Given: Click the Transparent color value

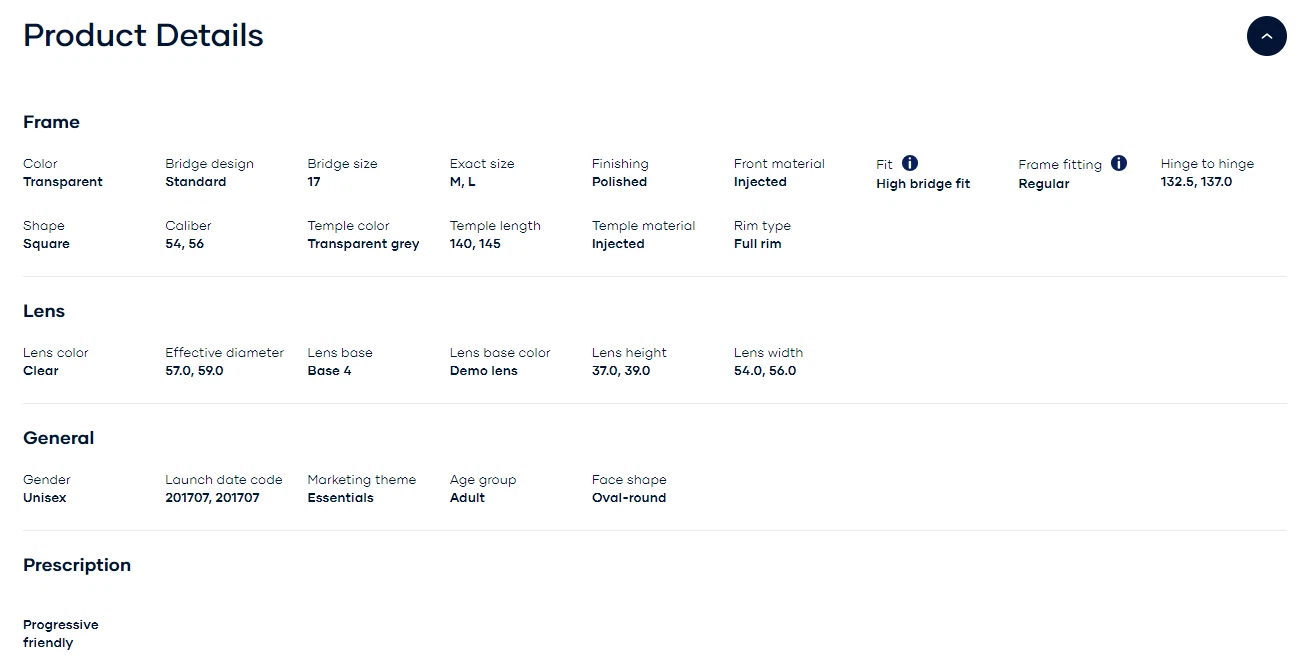Looking at the screenshot, I should click(x=63, y=182).
